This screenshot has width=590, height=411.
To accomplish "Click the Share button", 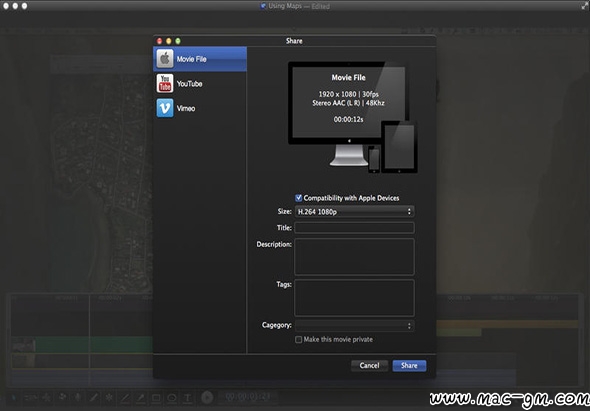I will 409,365.
